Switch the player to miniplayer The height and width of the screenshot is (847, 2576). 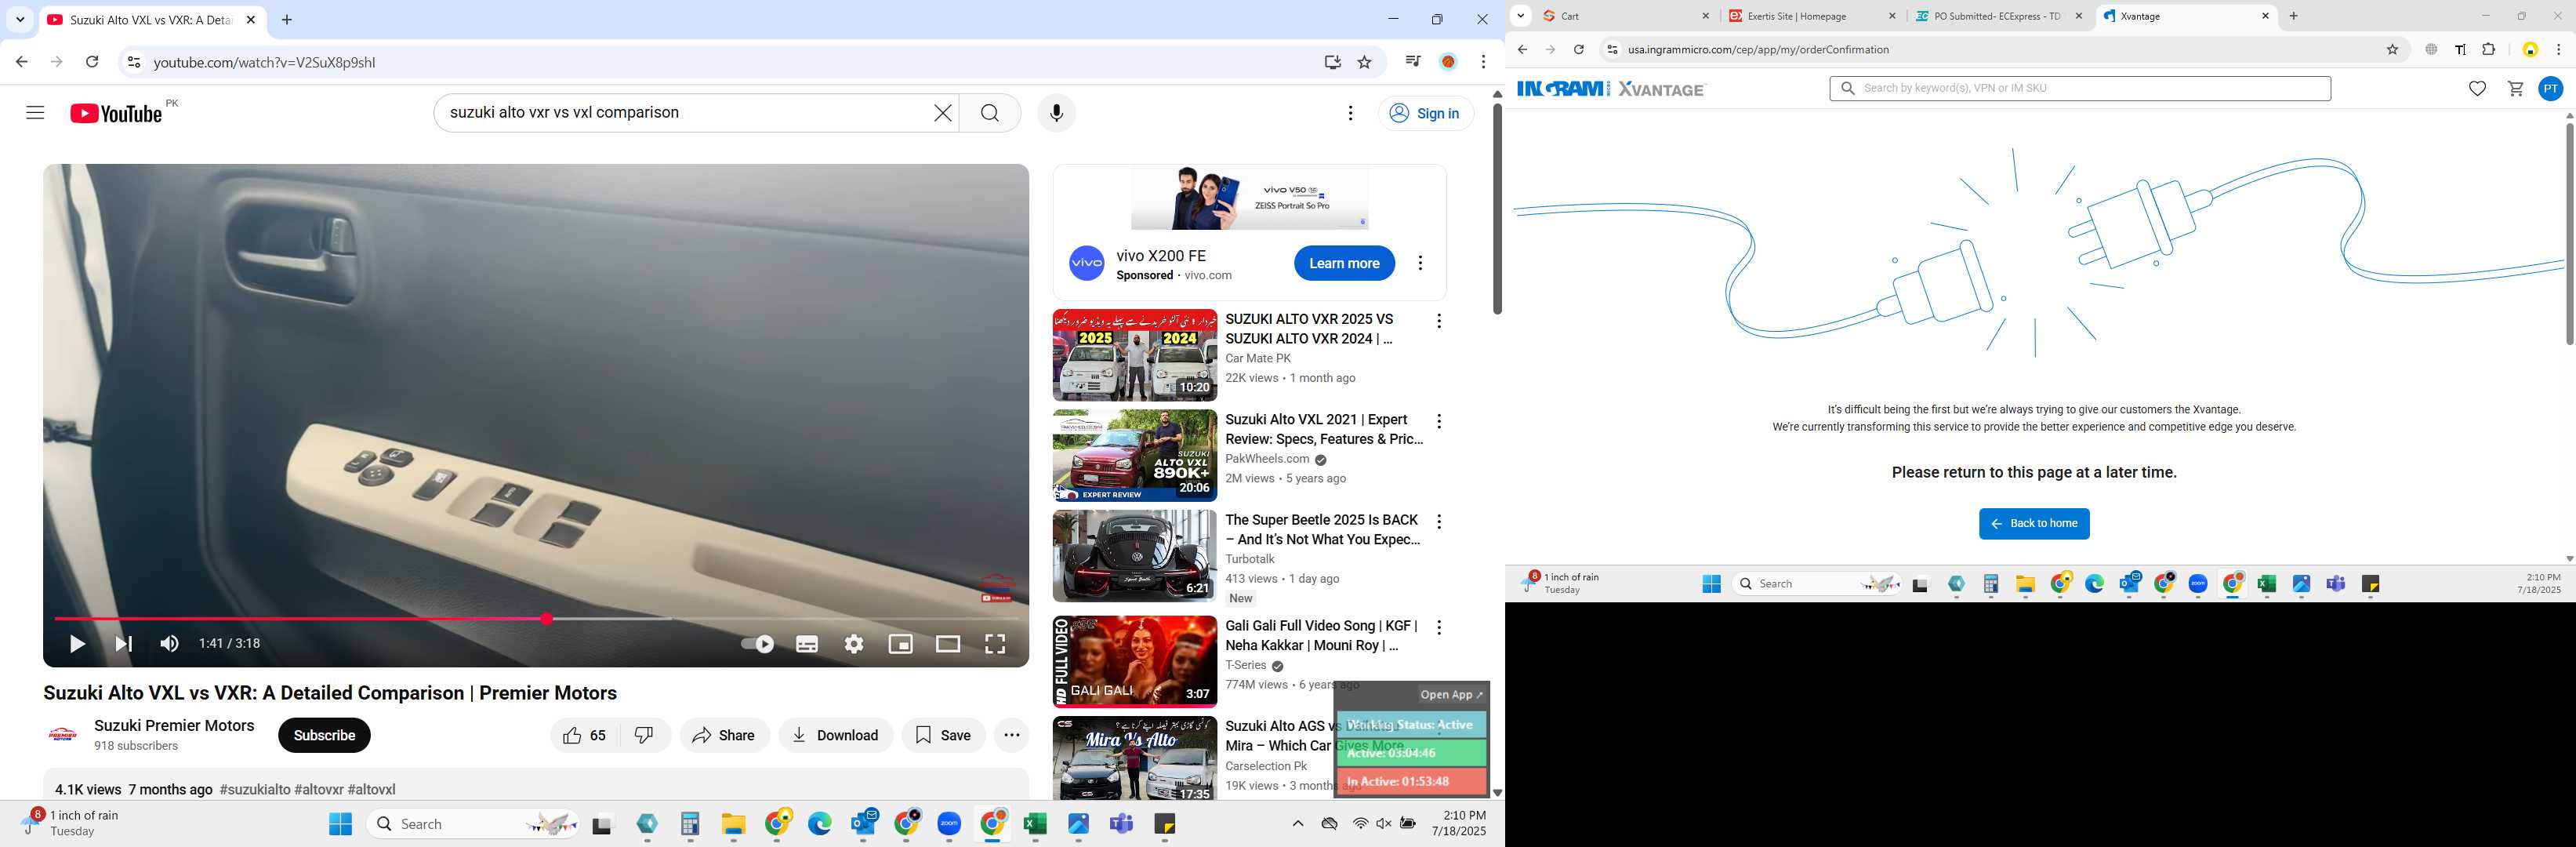tap(901, 644)
